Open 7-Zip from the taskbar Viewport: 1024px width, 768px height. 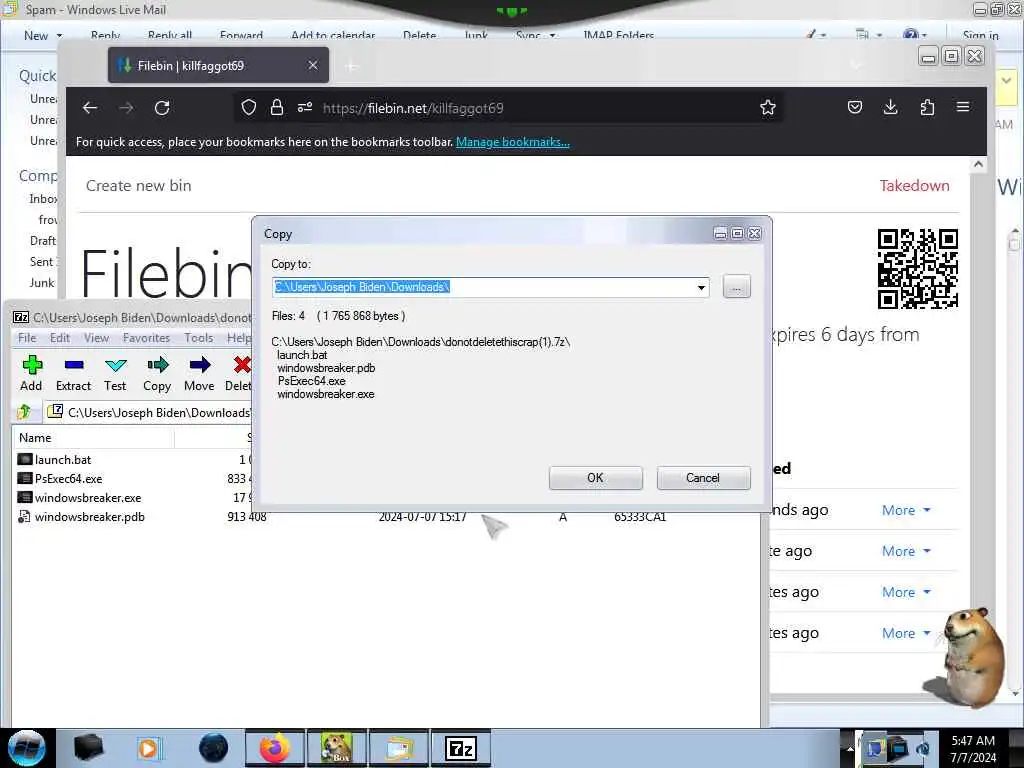point(461,748)
